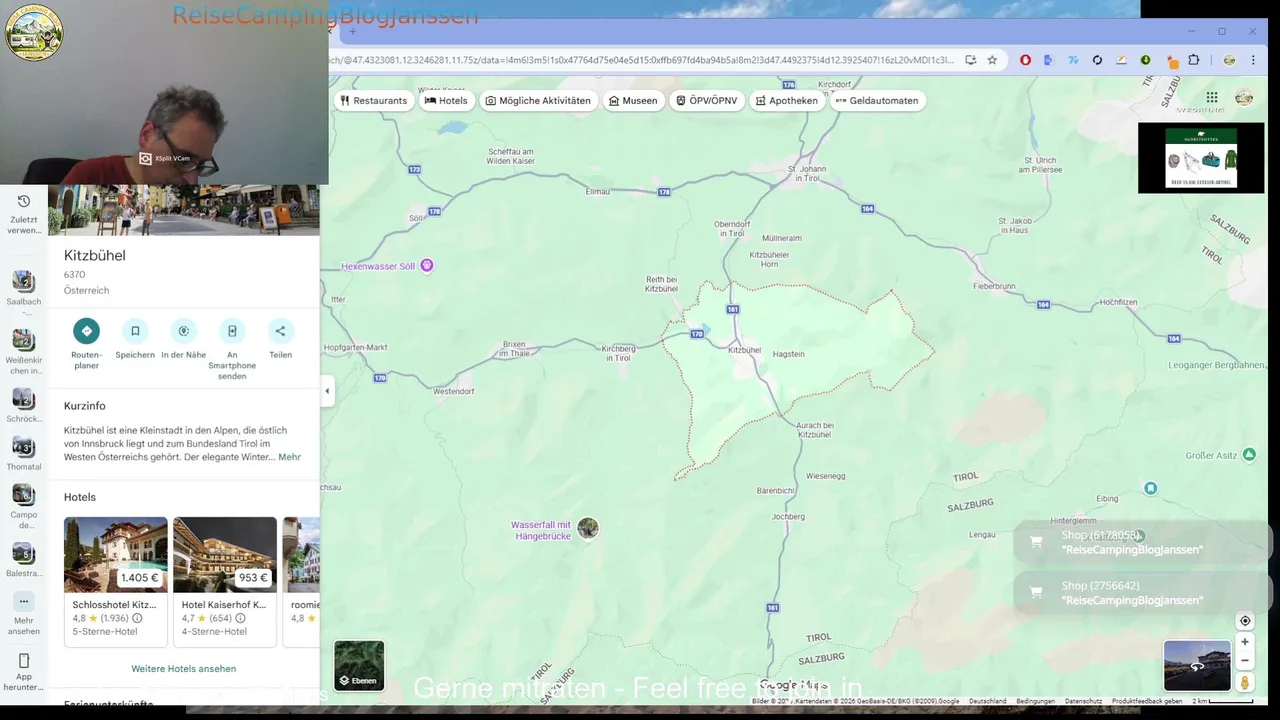Open the Zuletzt verwendet history icon
This screenshot has width=1280, height=720.
24,202
